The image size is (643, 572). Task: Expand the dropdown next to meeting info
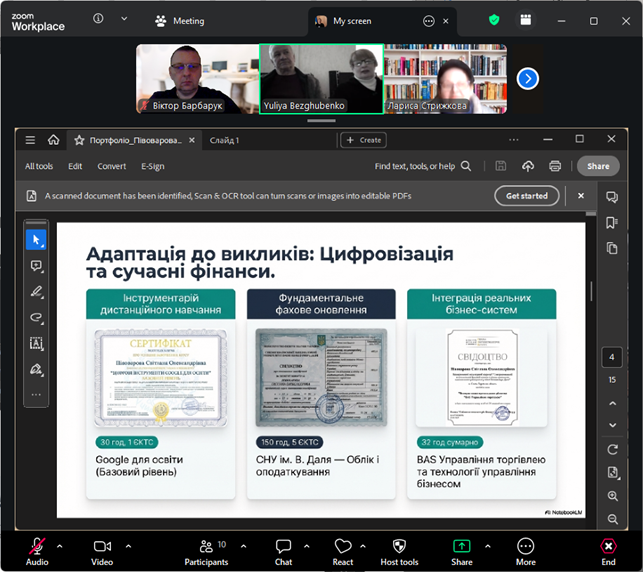tap(124, 18)
